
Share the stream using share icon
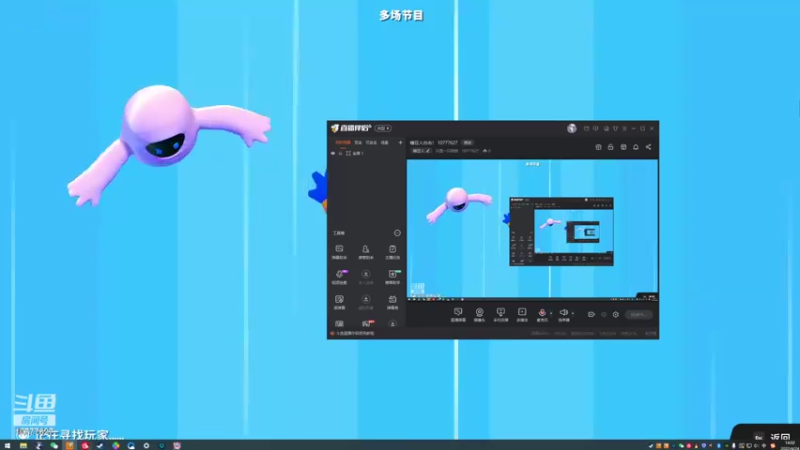click(648, 147)
